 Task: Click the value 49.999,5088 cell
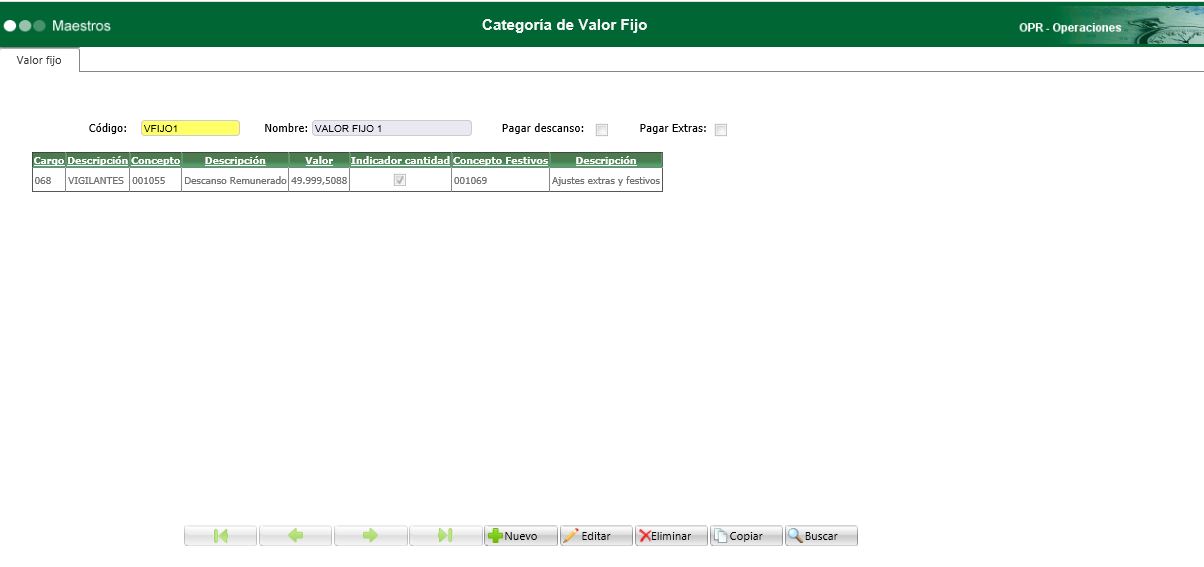pyautogui.click(x=319, y=180)
